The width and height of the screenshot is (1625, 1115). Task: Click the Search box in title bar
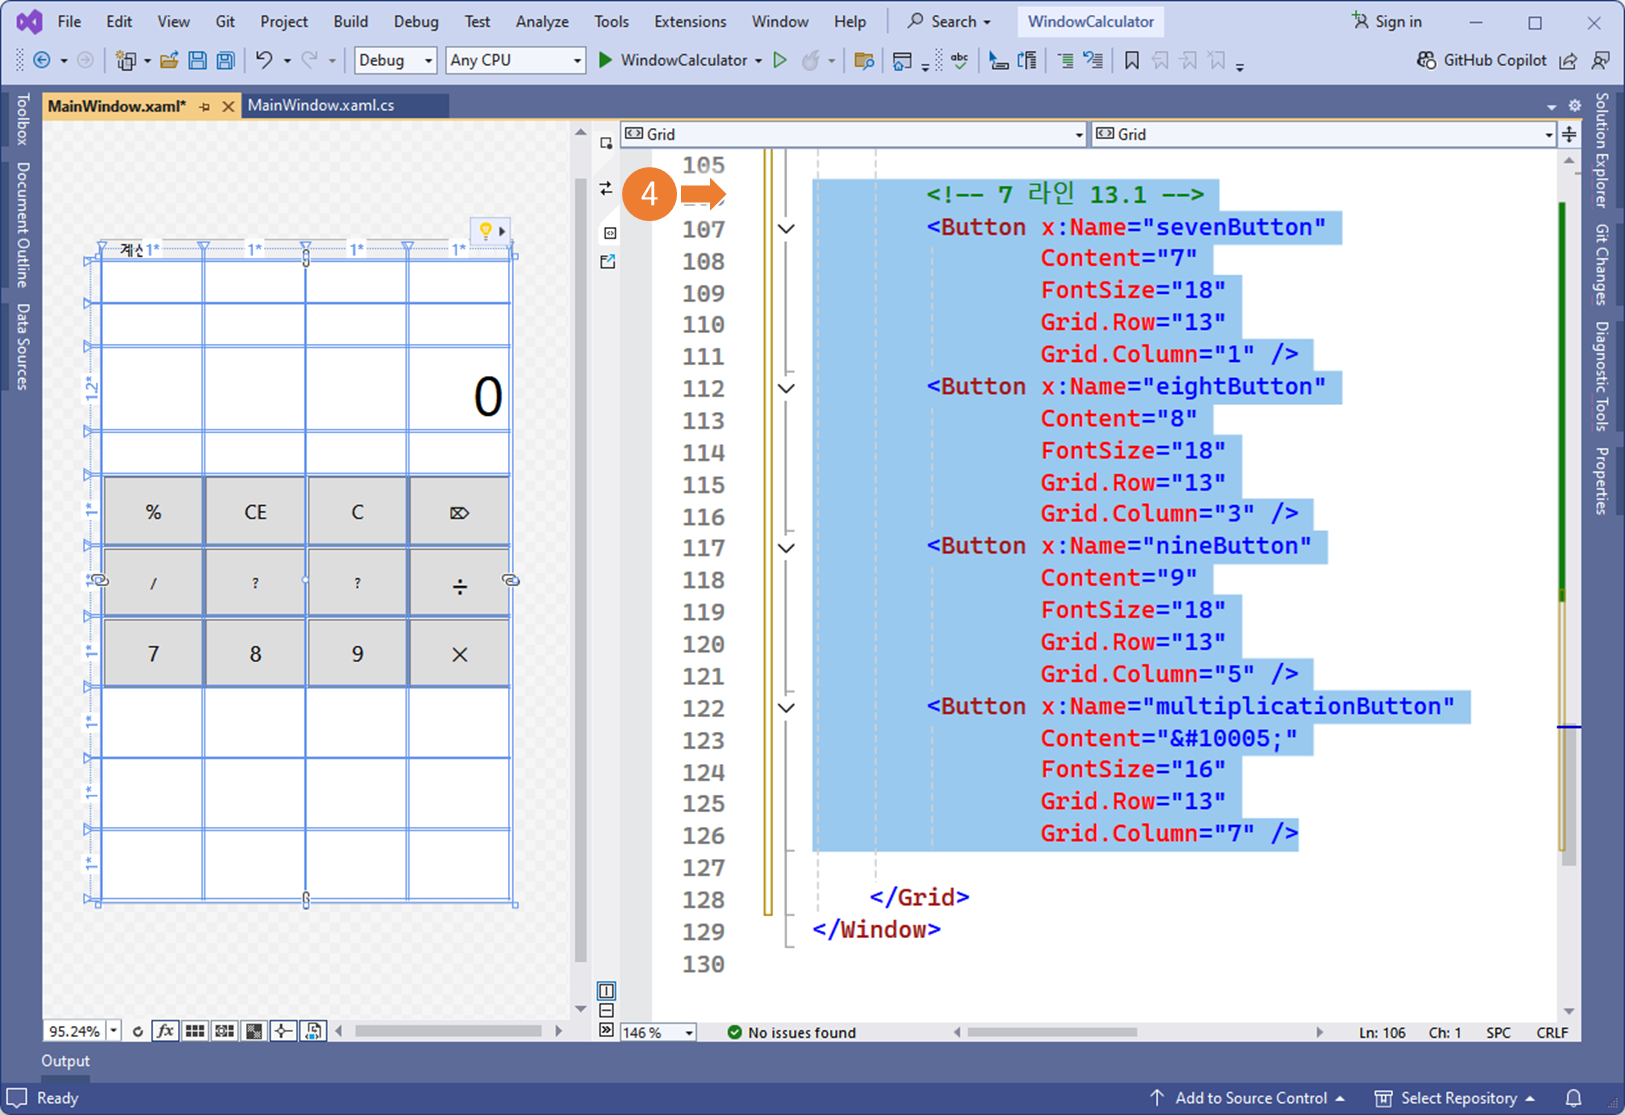pyautogui.click(x=949, y=21)
